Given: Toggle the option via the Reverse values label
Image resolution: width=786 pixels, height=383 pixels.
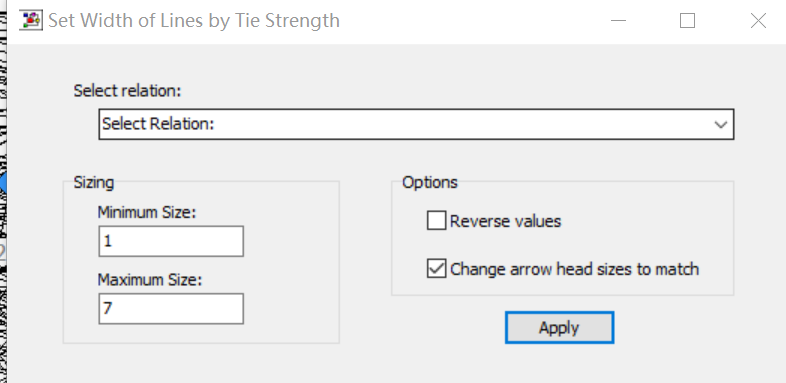Looking at the screenshot, I should click(x=505, y=221).
